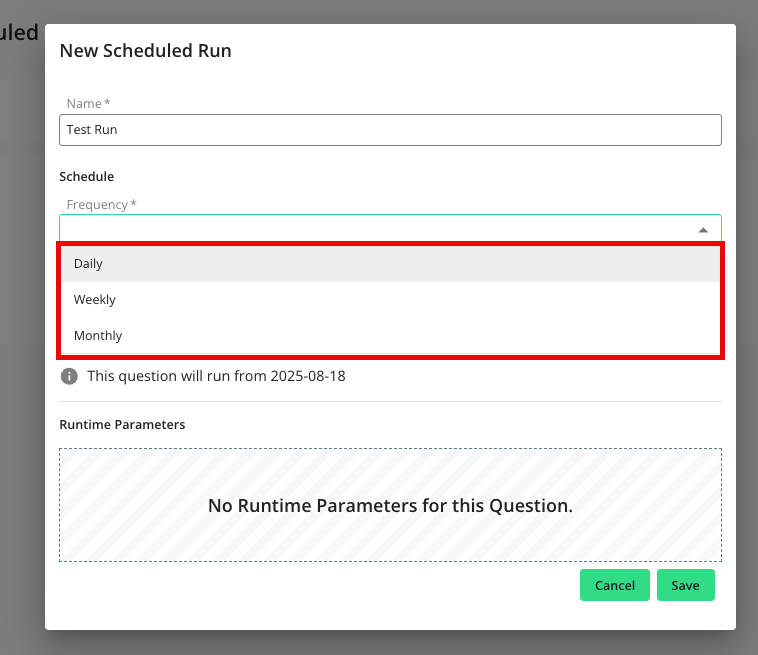
Task: Open the Frequency combo box field
Action: [x=380, y=229]
